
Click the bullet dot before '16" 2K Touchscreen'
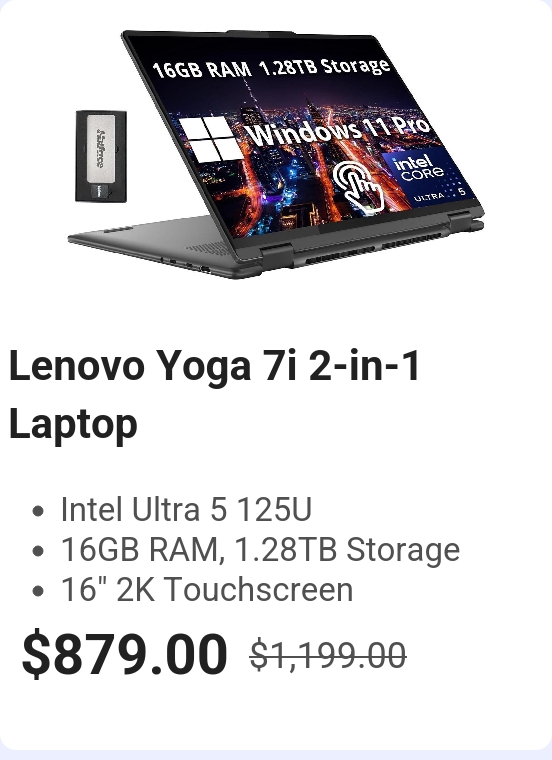[x=38, y=591]
